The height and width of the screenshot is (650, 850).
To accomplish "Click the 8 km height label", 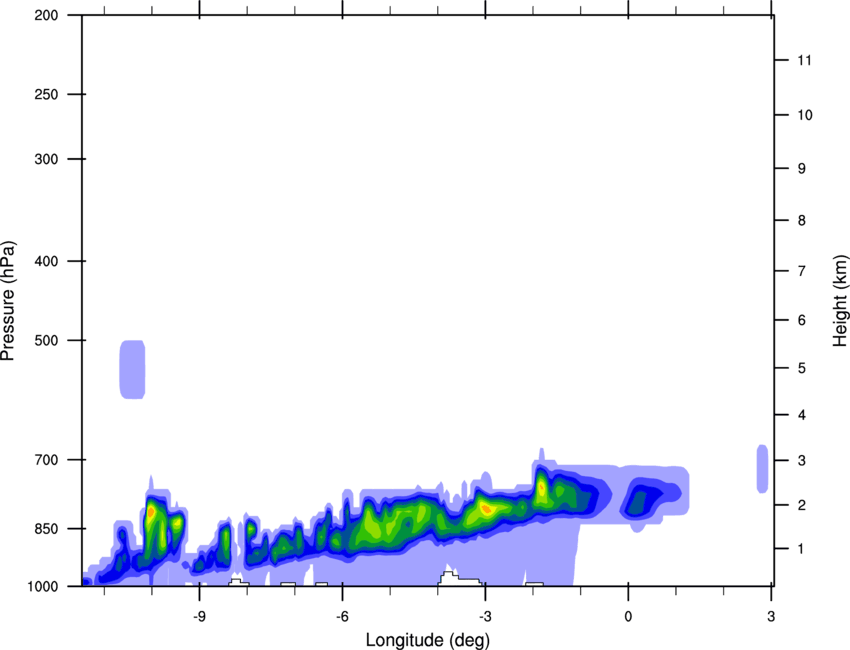I will tap(801, 220).
